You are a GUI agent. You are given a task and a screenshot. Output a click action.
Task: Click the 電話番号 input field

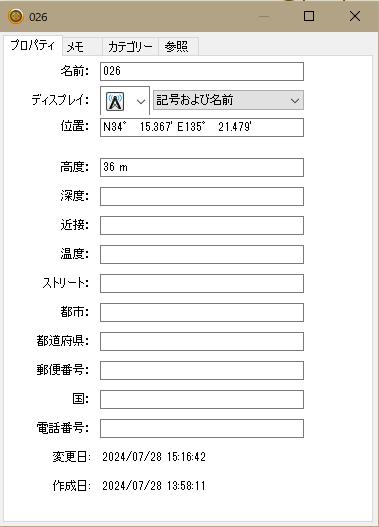click(202, 429)
